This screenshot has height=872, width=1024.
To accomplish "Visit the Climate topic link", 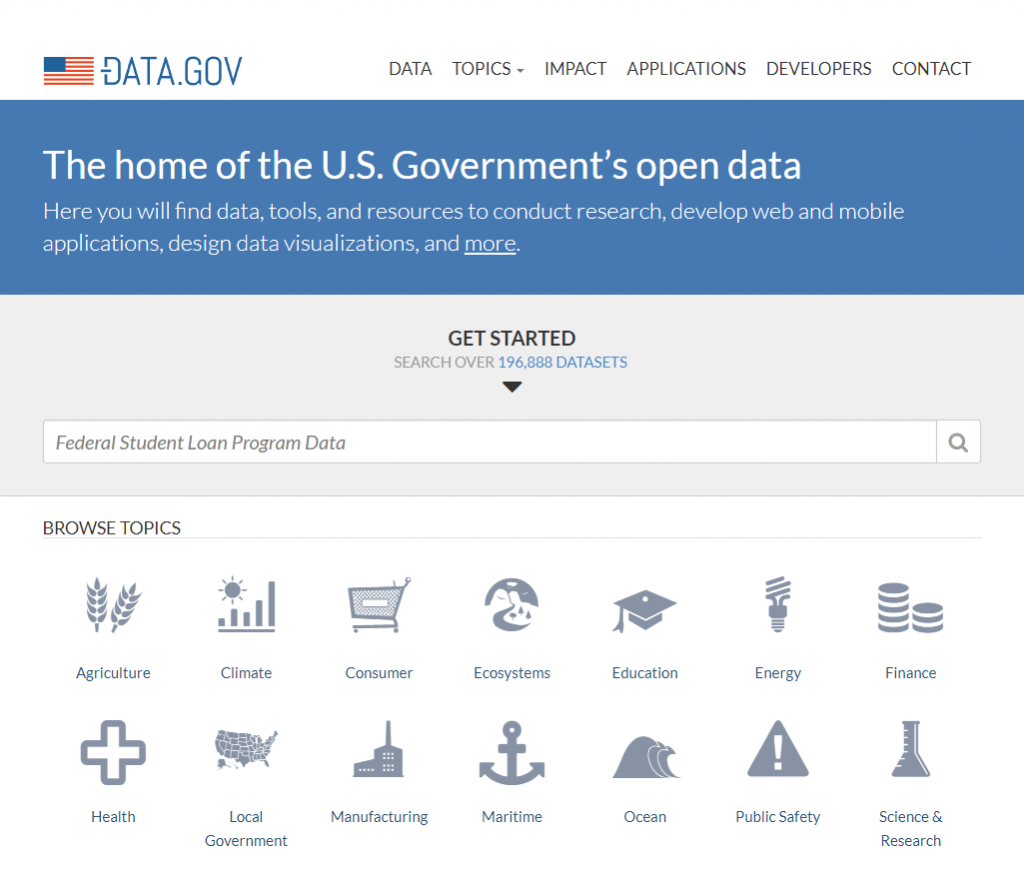I will click(246, 673).
